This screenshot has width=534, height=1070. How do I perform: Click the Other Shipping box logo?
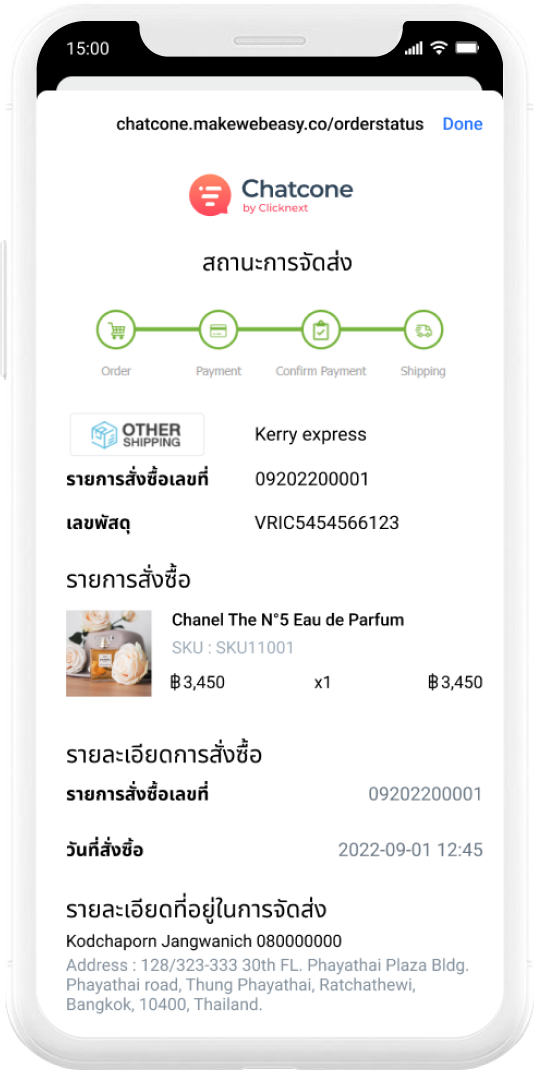click(x=137, y=434)
